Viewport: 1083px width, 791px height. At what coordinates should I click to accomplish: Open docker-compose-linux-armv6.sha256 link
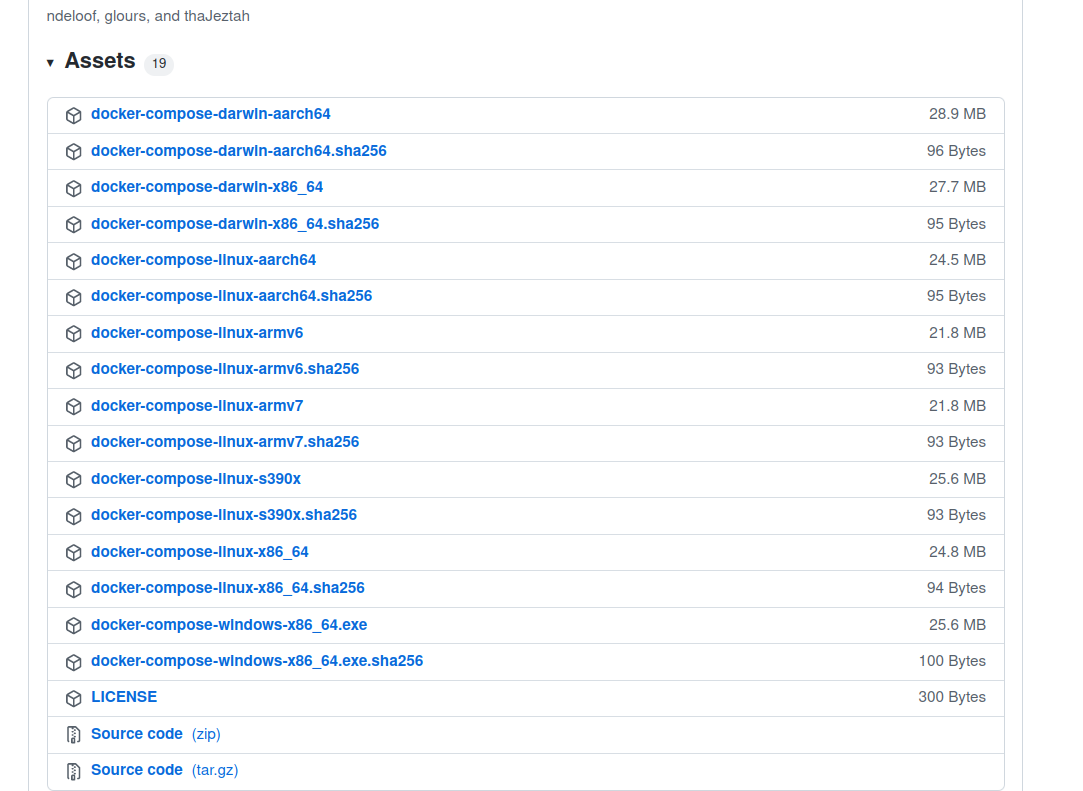coord(225,369)
